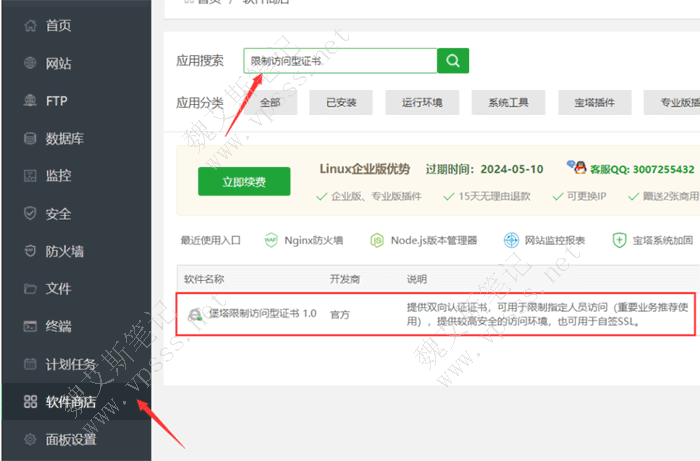Click the calendar icon beside 计划任务
Viewport: 700px width, 461px height.
(30, 364)
